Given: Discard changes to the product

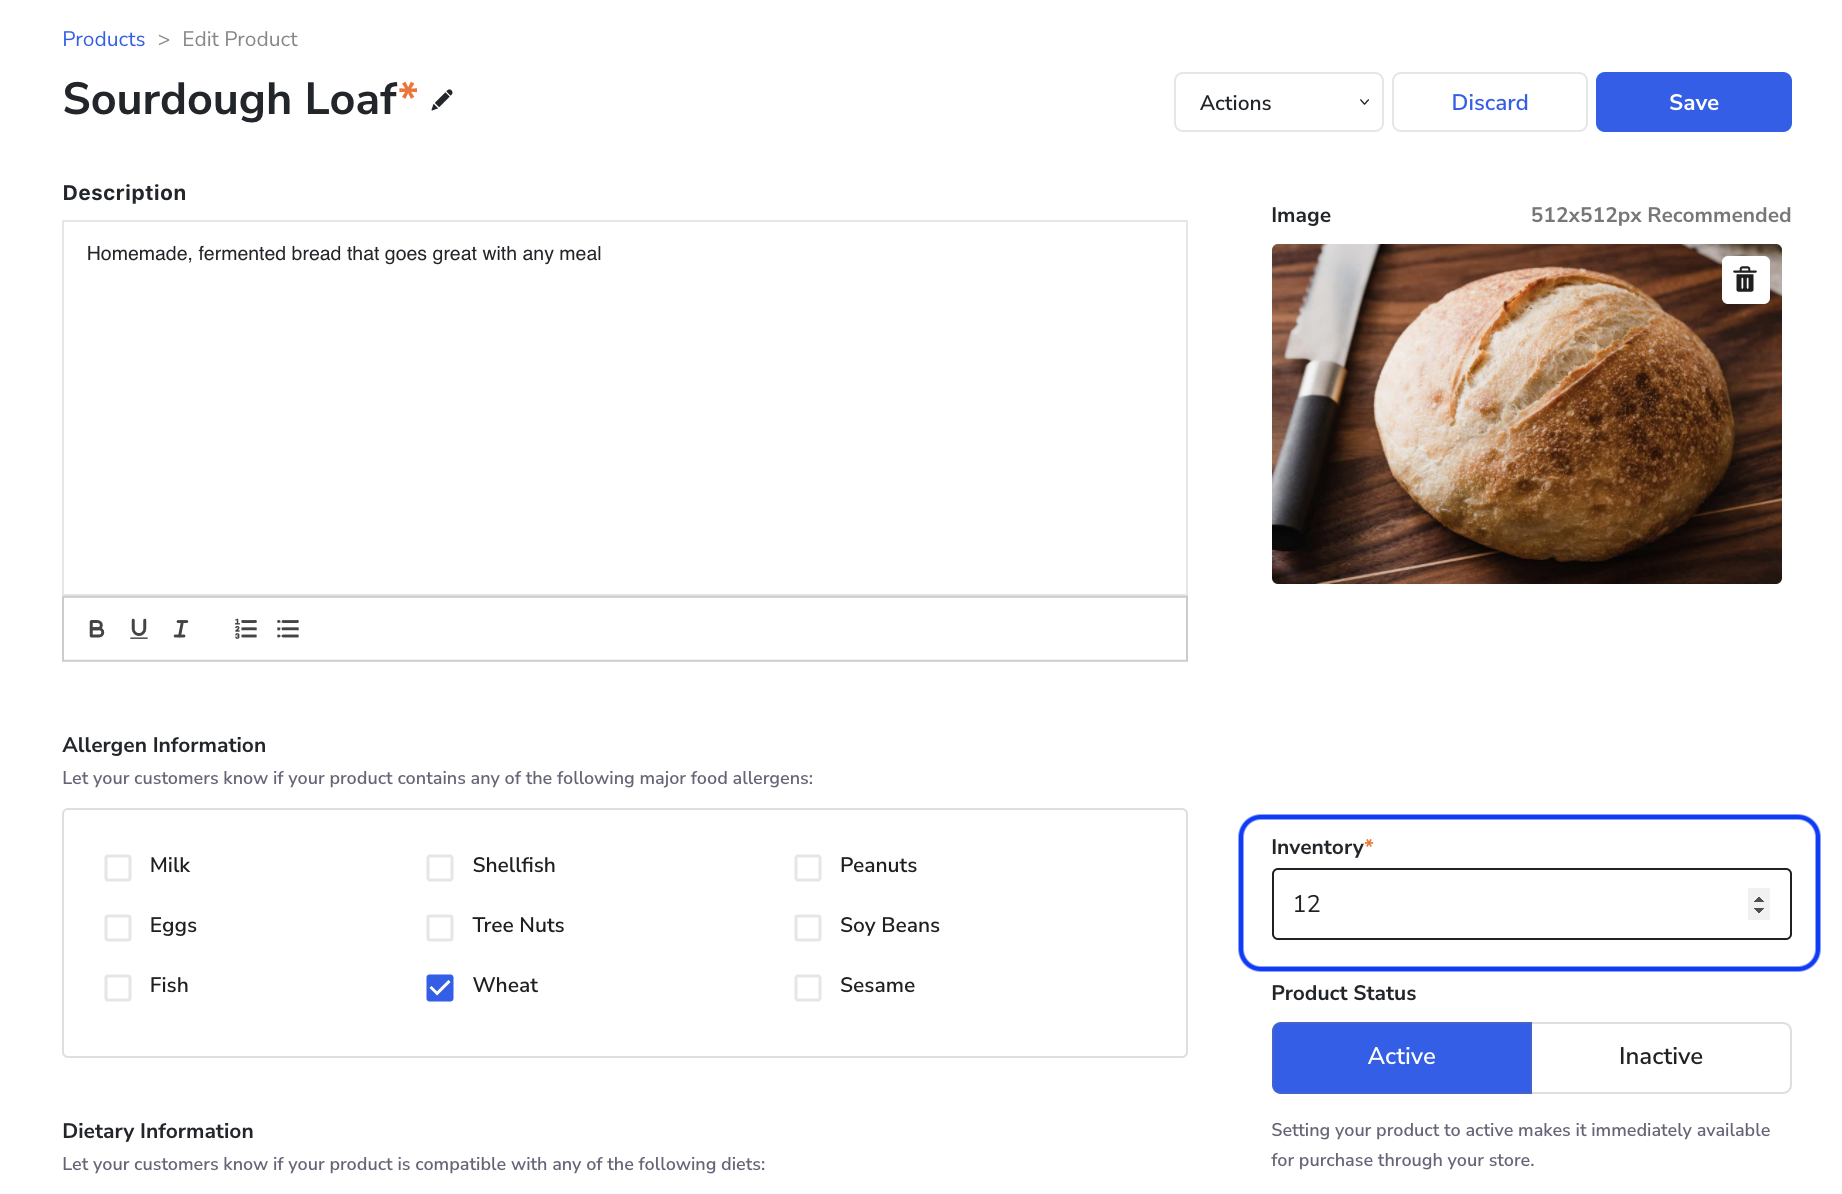Looking at the screenshot, I should 1489,102.
